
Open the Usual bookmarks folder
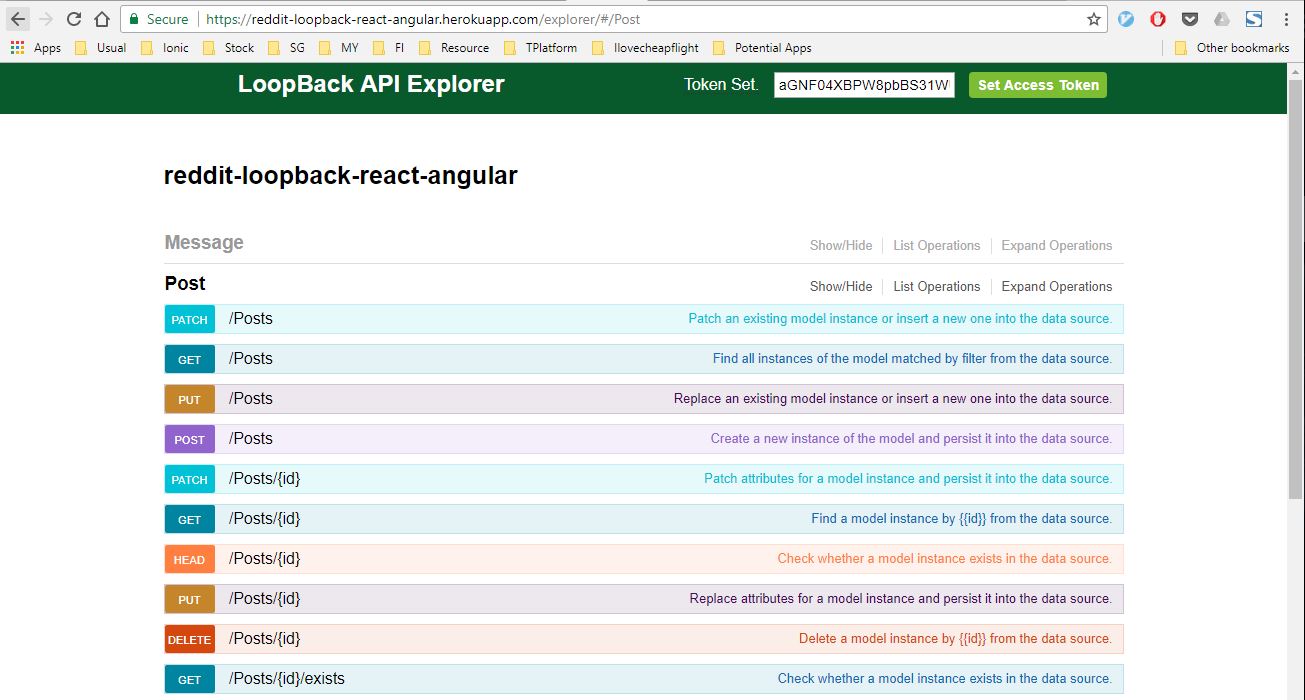[x=101, y=47]
